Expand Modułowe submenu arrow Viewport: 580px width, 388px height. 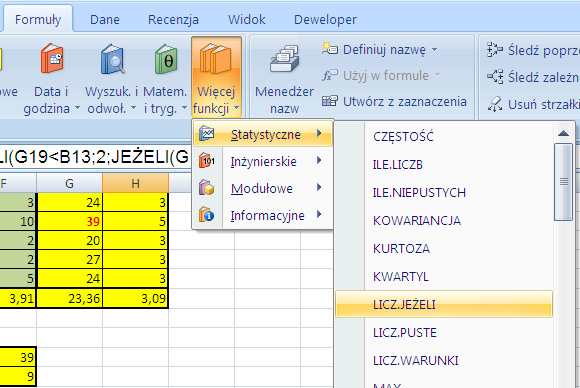(319, 188)
